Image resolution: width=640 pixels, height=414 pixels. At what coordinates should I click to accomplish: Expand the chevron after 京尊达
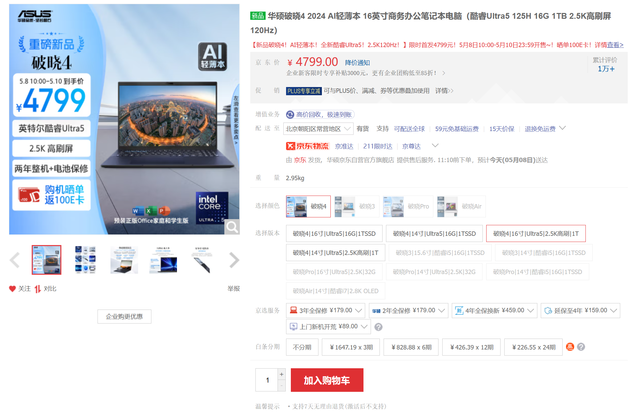[435, 145]
